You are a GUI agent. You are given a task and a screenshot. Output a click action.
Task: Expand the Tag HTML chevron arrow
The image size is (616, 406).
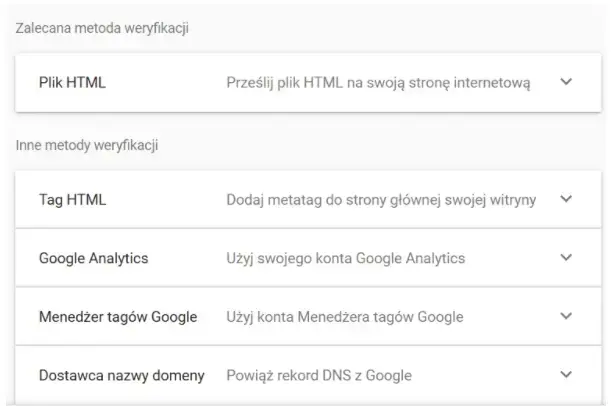click(x=566, y=200)
